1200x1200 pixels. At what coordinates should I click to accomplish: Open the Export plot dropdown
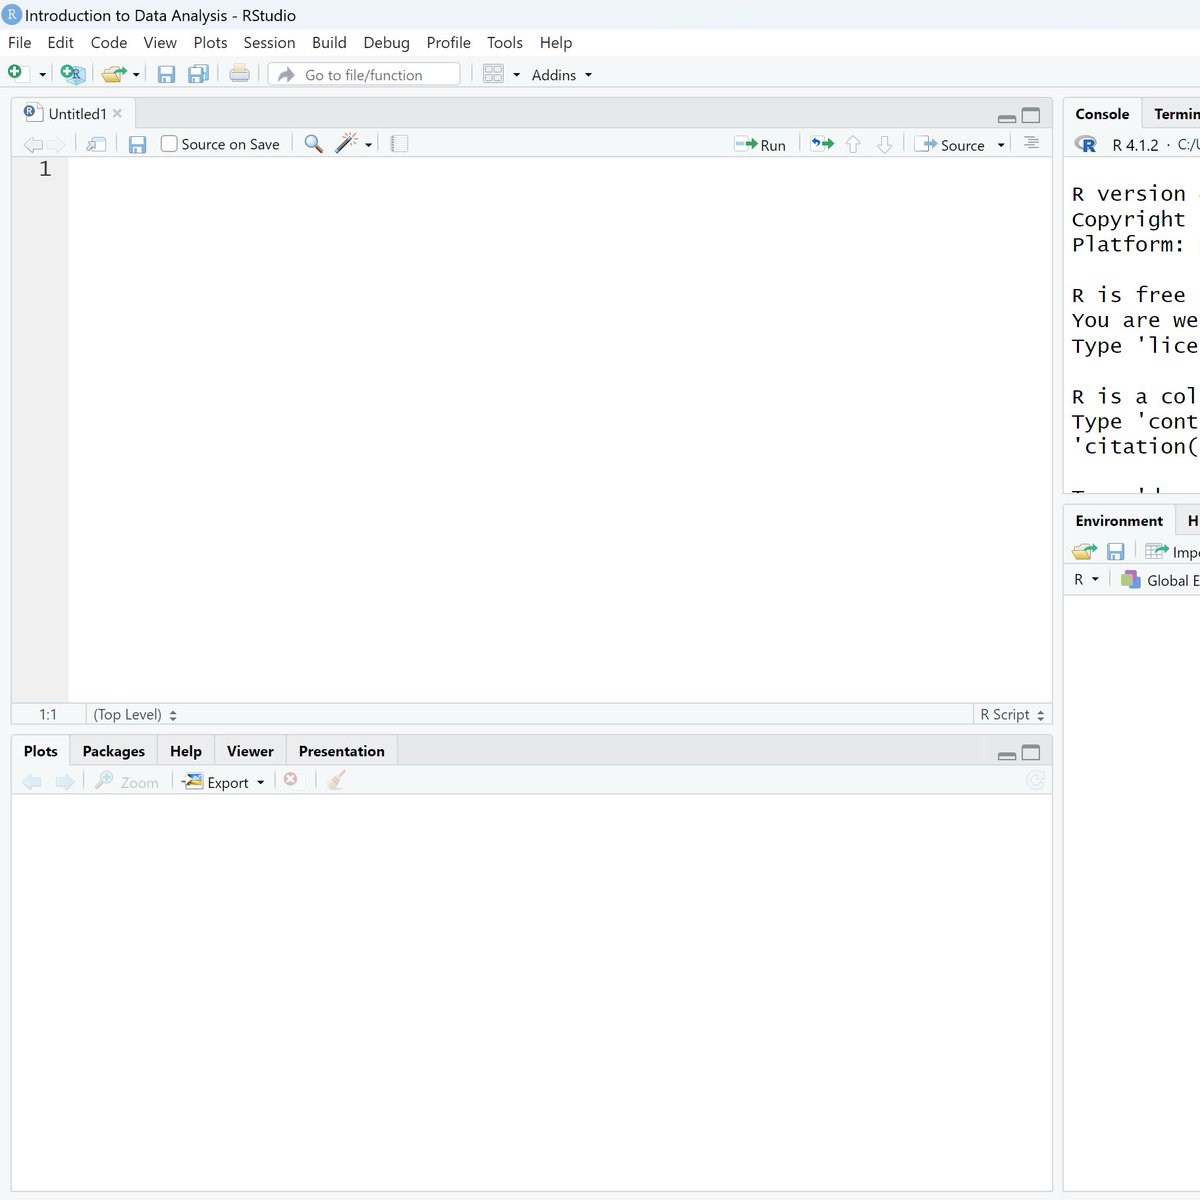[x=224, y=782]
